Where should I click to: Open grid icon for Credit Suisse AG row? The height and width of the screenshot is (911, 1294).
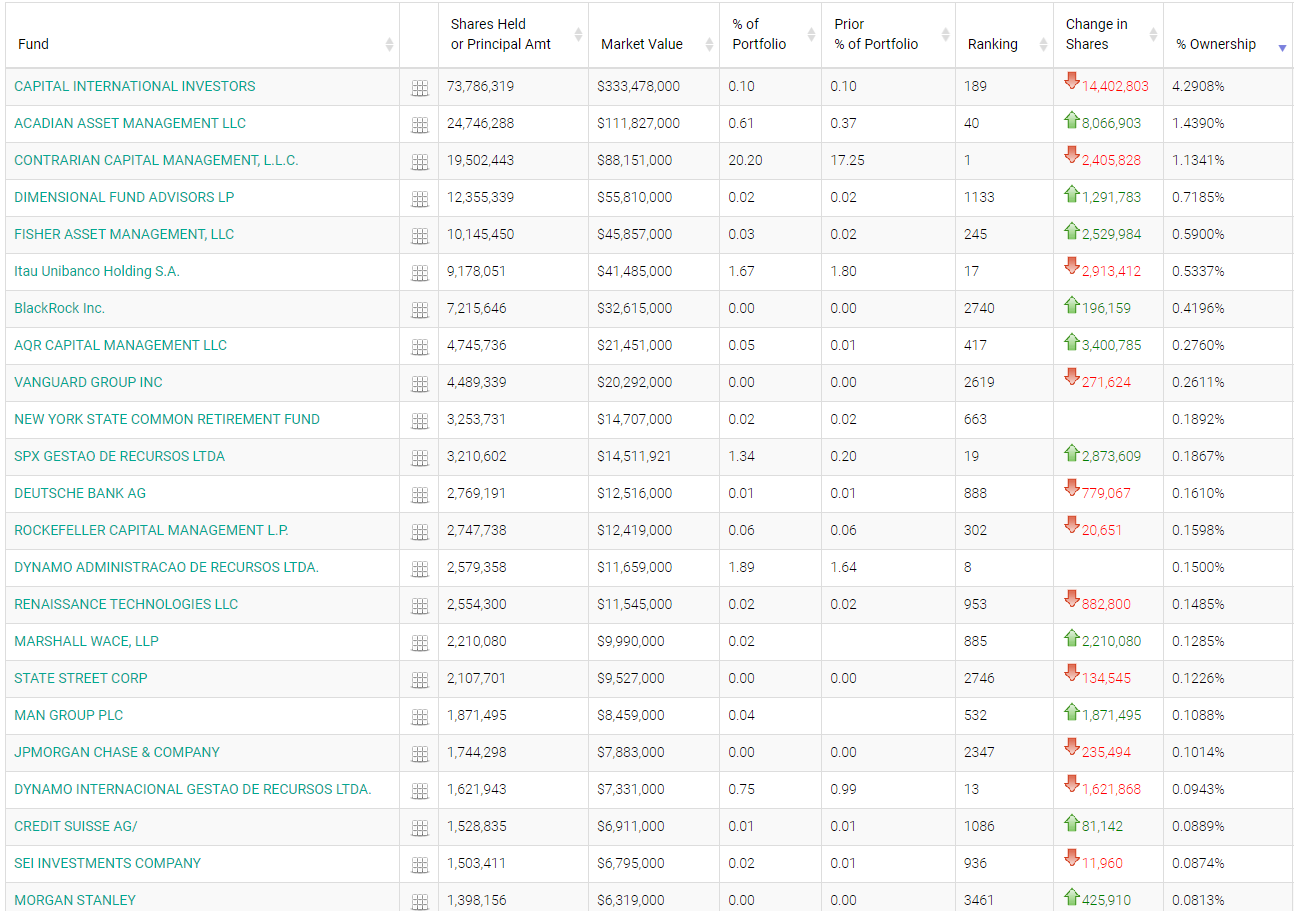(420, 828)
